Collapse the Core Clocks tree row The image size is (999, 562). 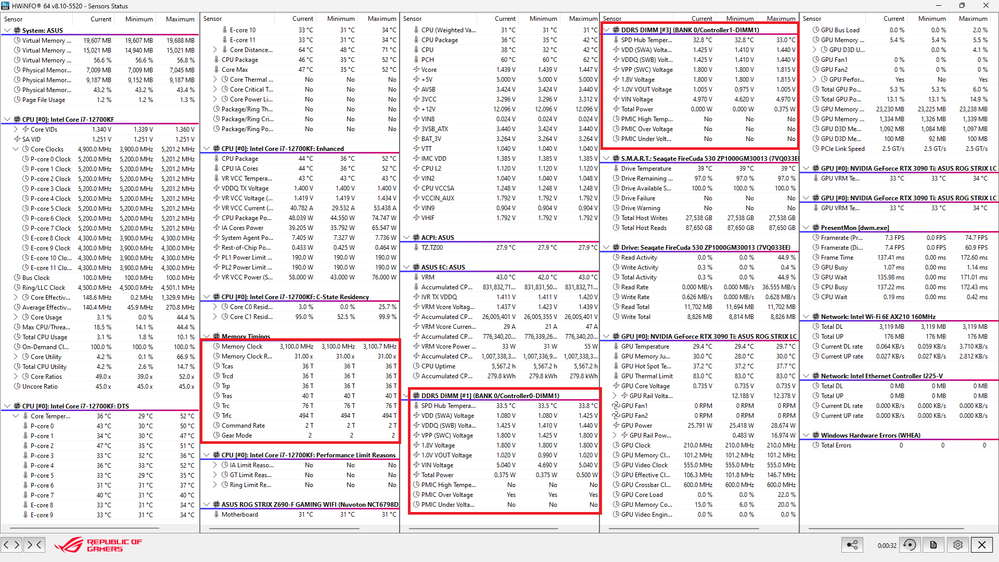coord(16,149)
